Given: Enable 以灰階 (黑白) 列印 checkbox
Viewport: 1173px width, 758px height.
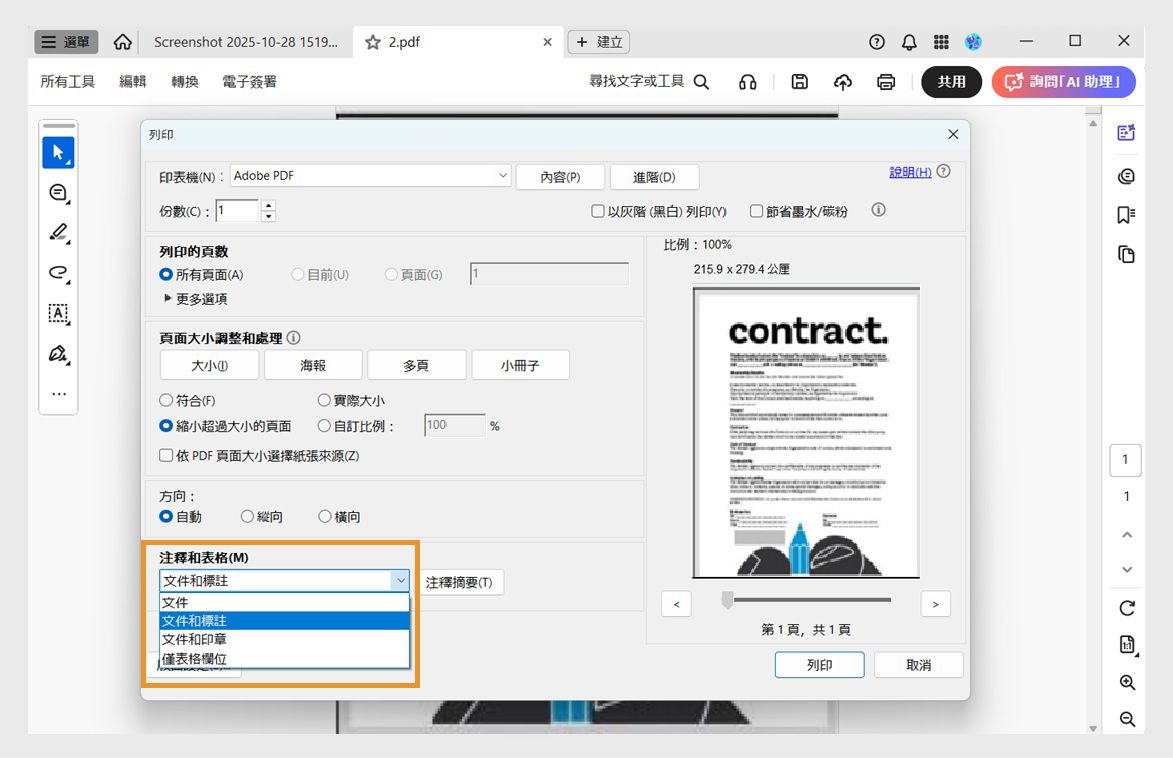Looking at the screenshot, I should point(597,209).
